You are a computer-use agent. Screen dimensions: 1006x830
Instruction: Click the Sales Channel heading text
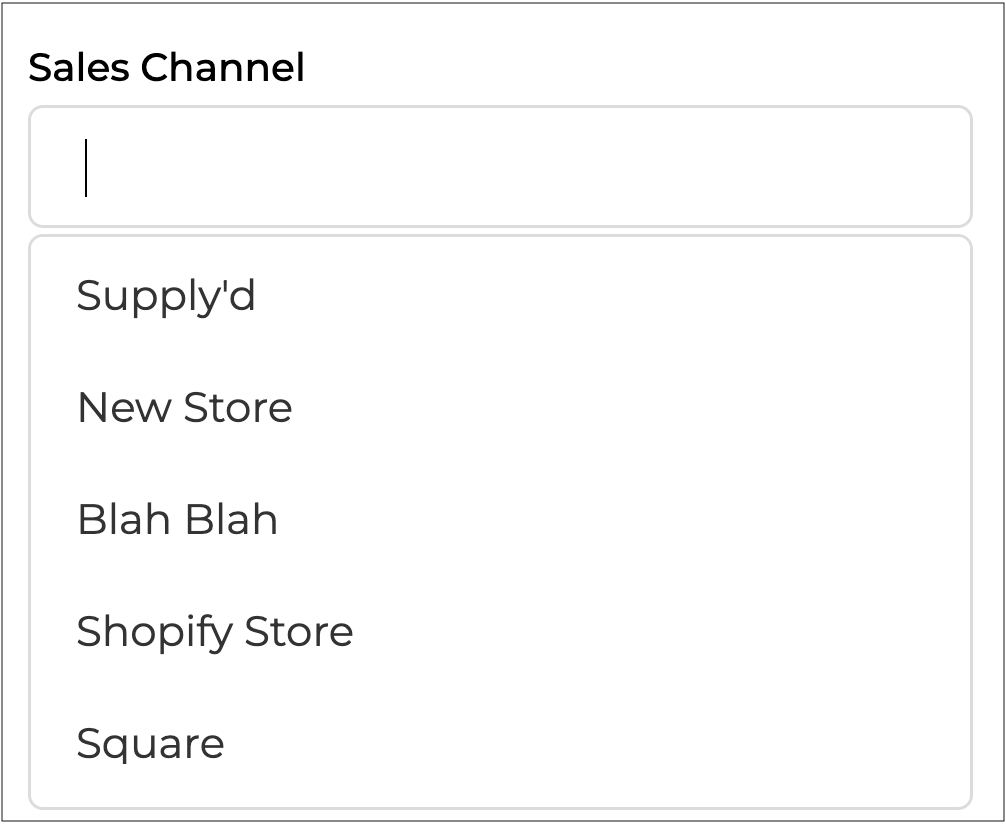[x=166, y=68]
